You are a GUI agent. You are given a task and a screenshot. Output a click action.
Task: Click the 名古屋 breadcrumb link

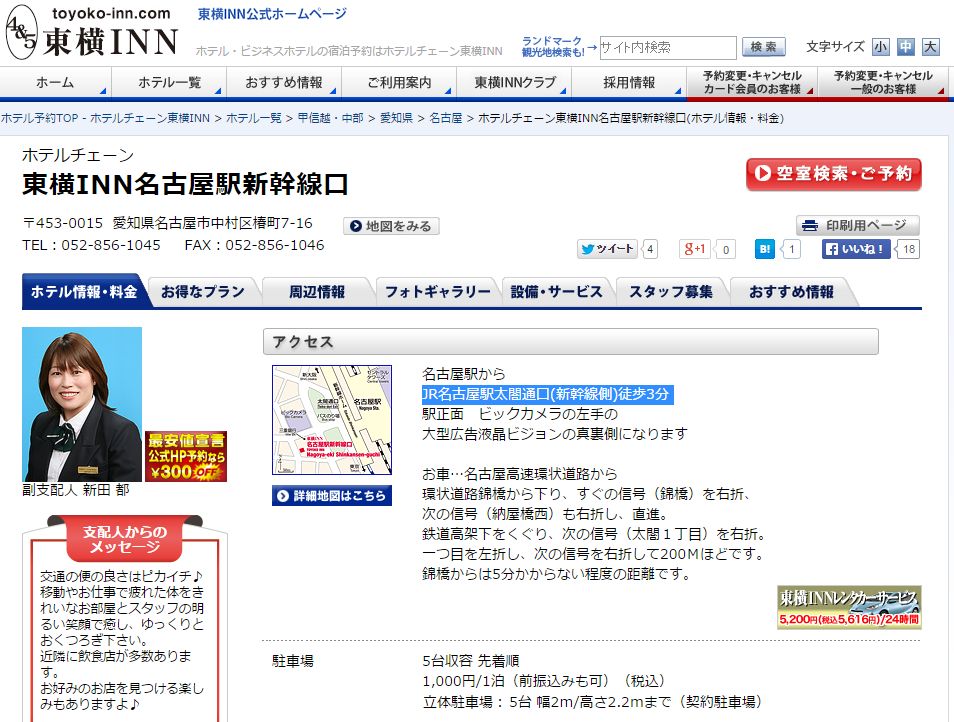pos(445,118)
